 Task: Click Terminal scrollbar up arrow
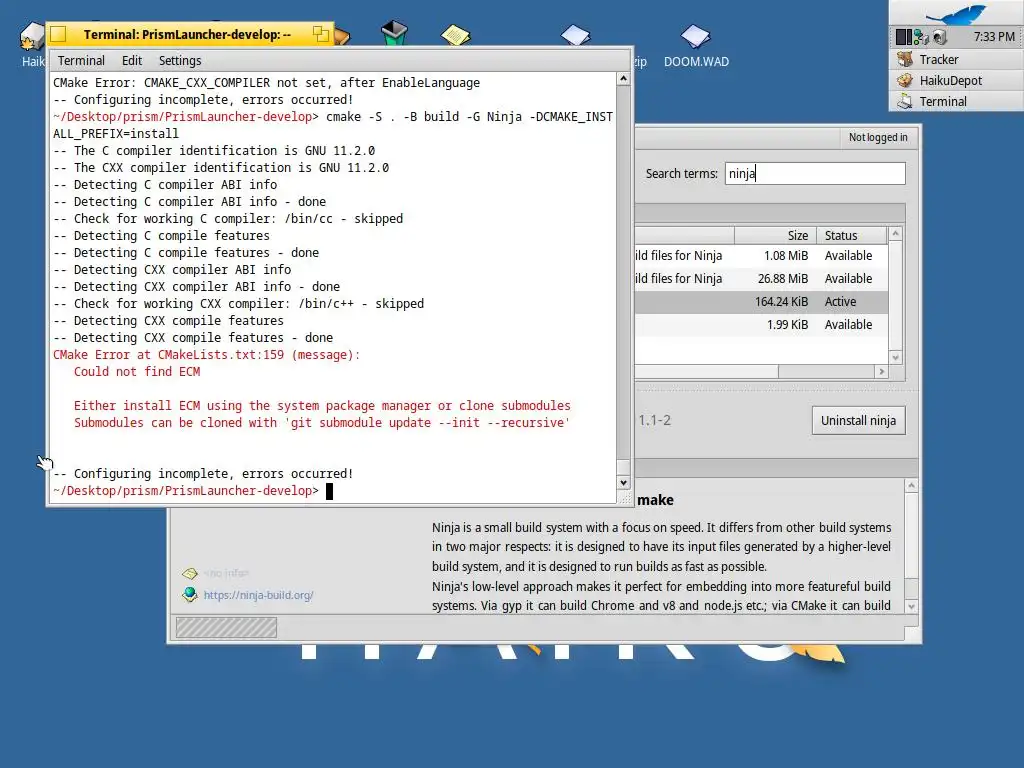(623, 78)
